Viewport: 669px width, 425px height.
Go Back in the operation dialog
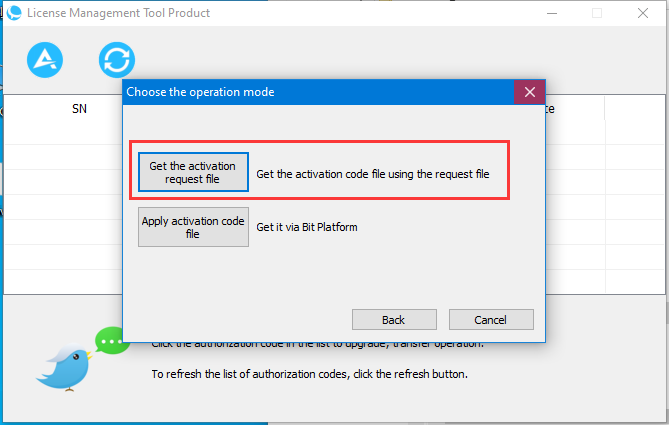pyautogui.click(x=394, y=320)
